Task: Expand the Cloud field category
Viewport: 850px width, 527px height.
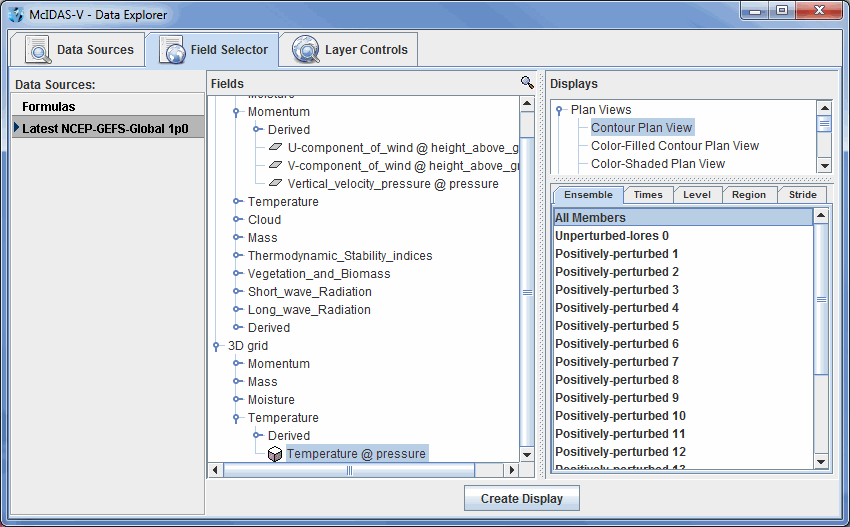Action: tap(237, 220)
